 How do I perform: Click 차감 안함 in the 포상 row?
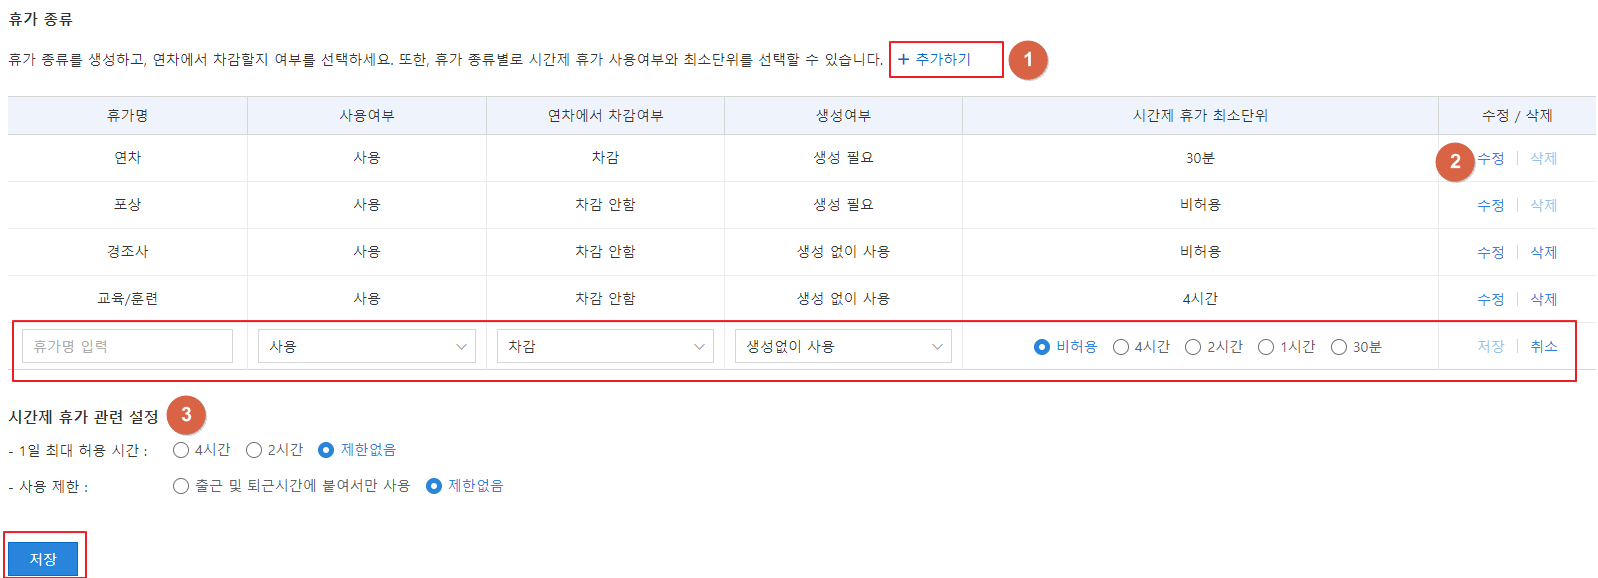pos(605,205)
